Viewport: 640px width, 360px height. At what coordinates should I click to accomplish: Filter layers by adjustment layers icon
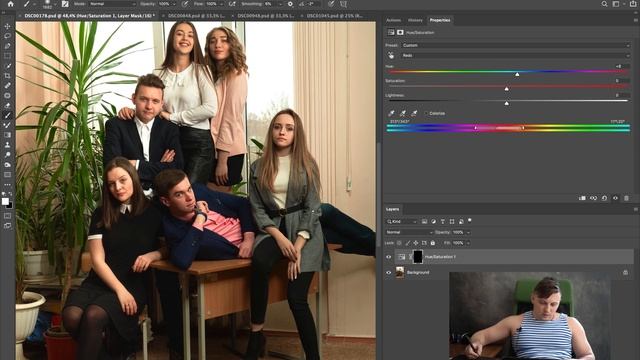click(x=433, y=221)
